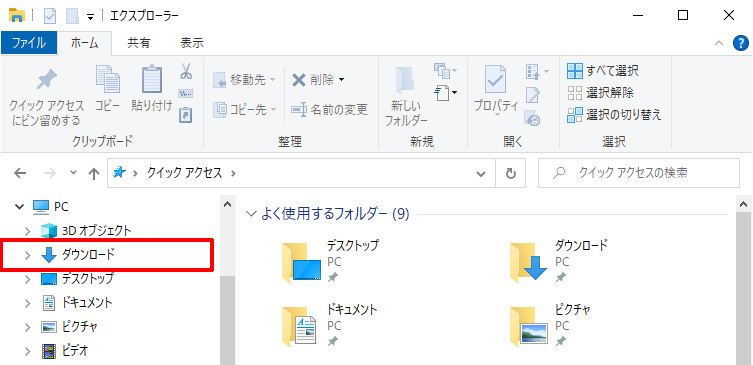Image resolution: width=753 pixels, height=365 pixels.
Task: Click すべて選択 in the ribbon
Action: click(x=603, y=71)
